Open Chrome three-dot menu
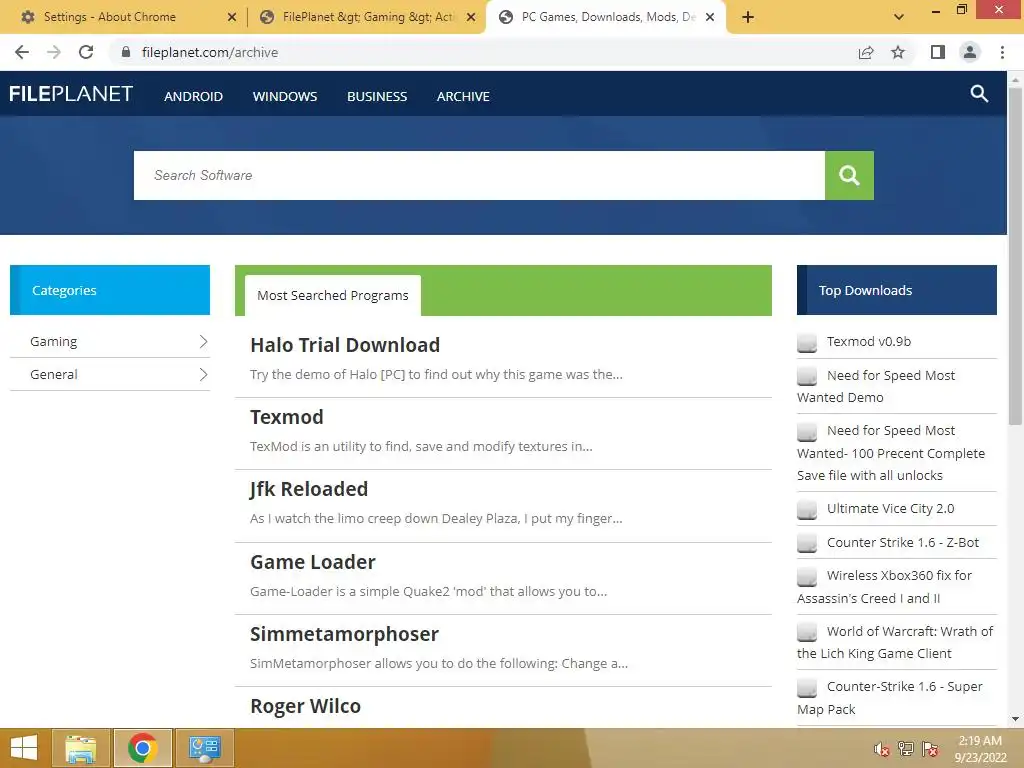Image resolution: width=1024 pixels, height=768 pixels. point(1002,52)
